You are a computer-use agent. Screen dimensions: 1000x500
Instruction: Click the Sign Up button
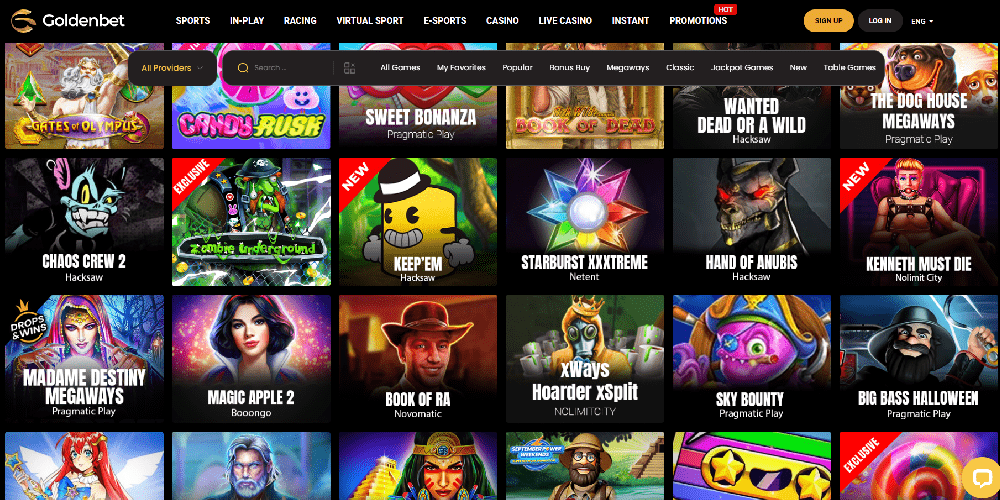coord(828,20)
